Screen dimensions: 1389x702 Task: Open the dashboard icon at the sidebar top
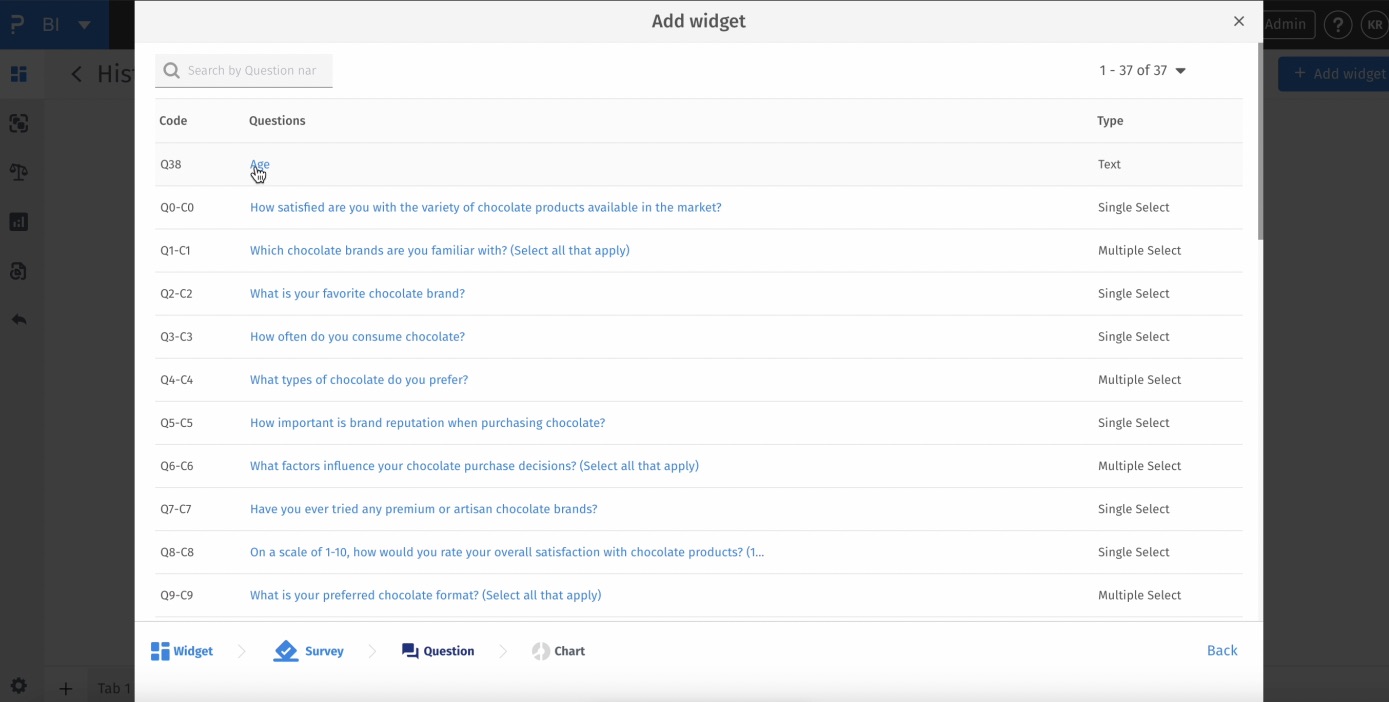(18, 74)
